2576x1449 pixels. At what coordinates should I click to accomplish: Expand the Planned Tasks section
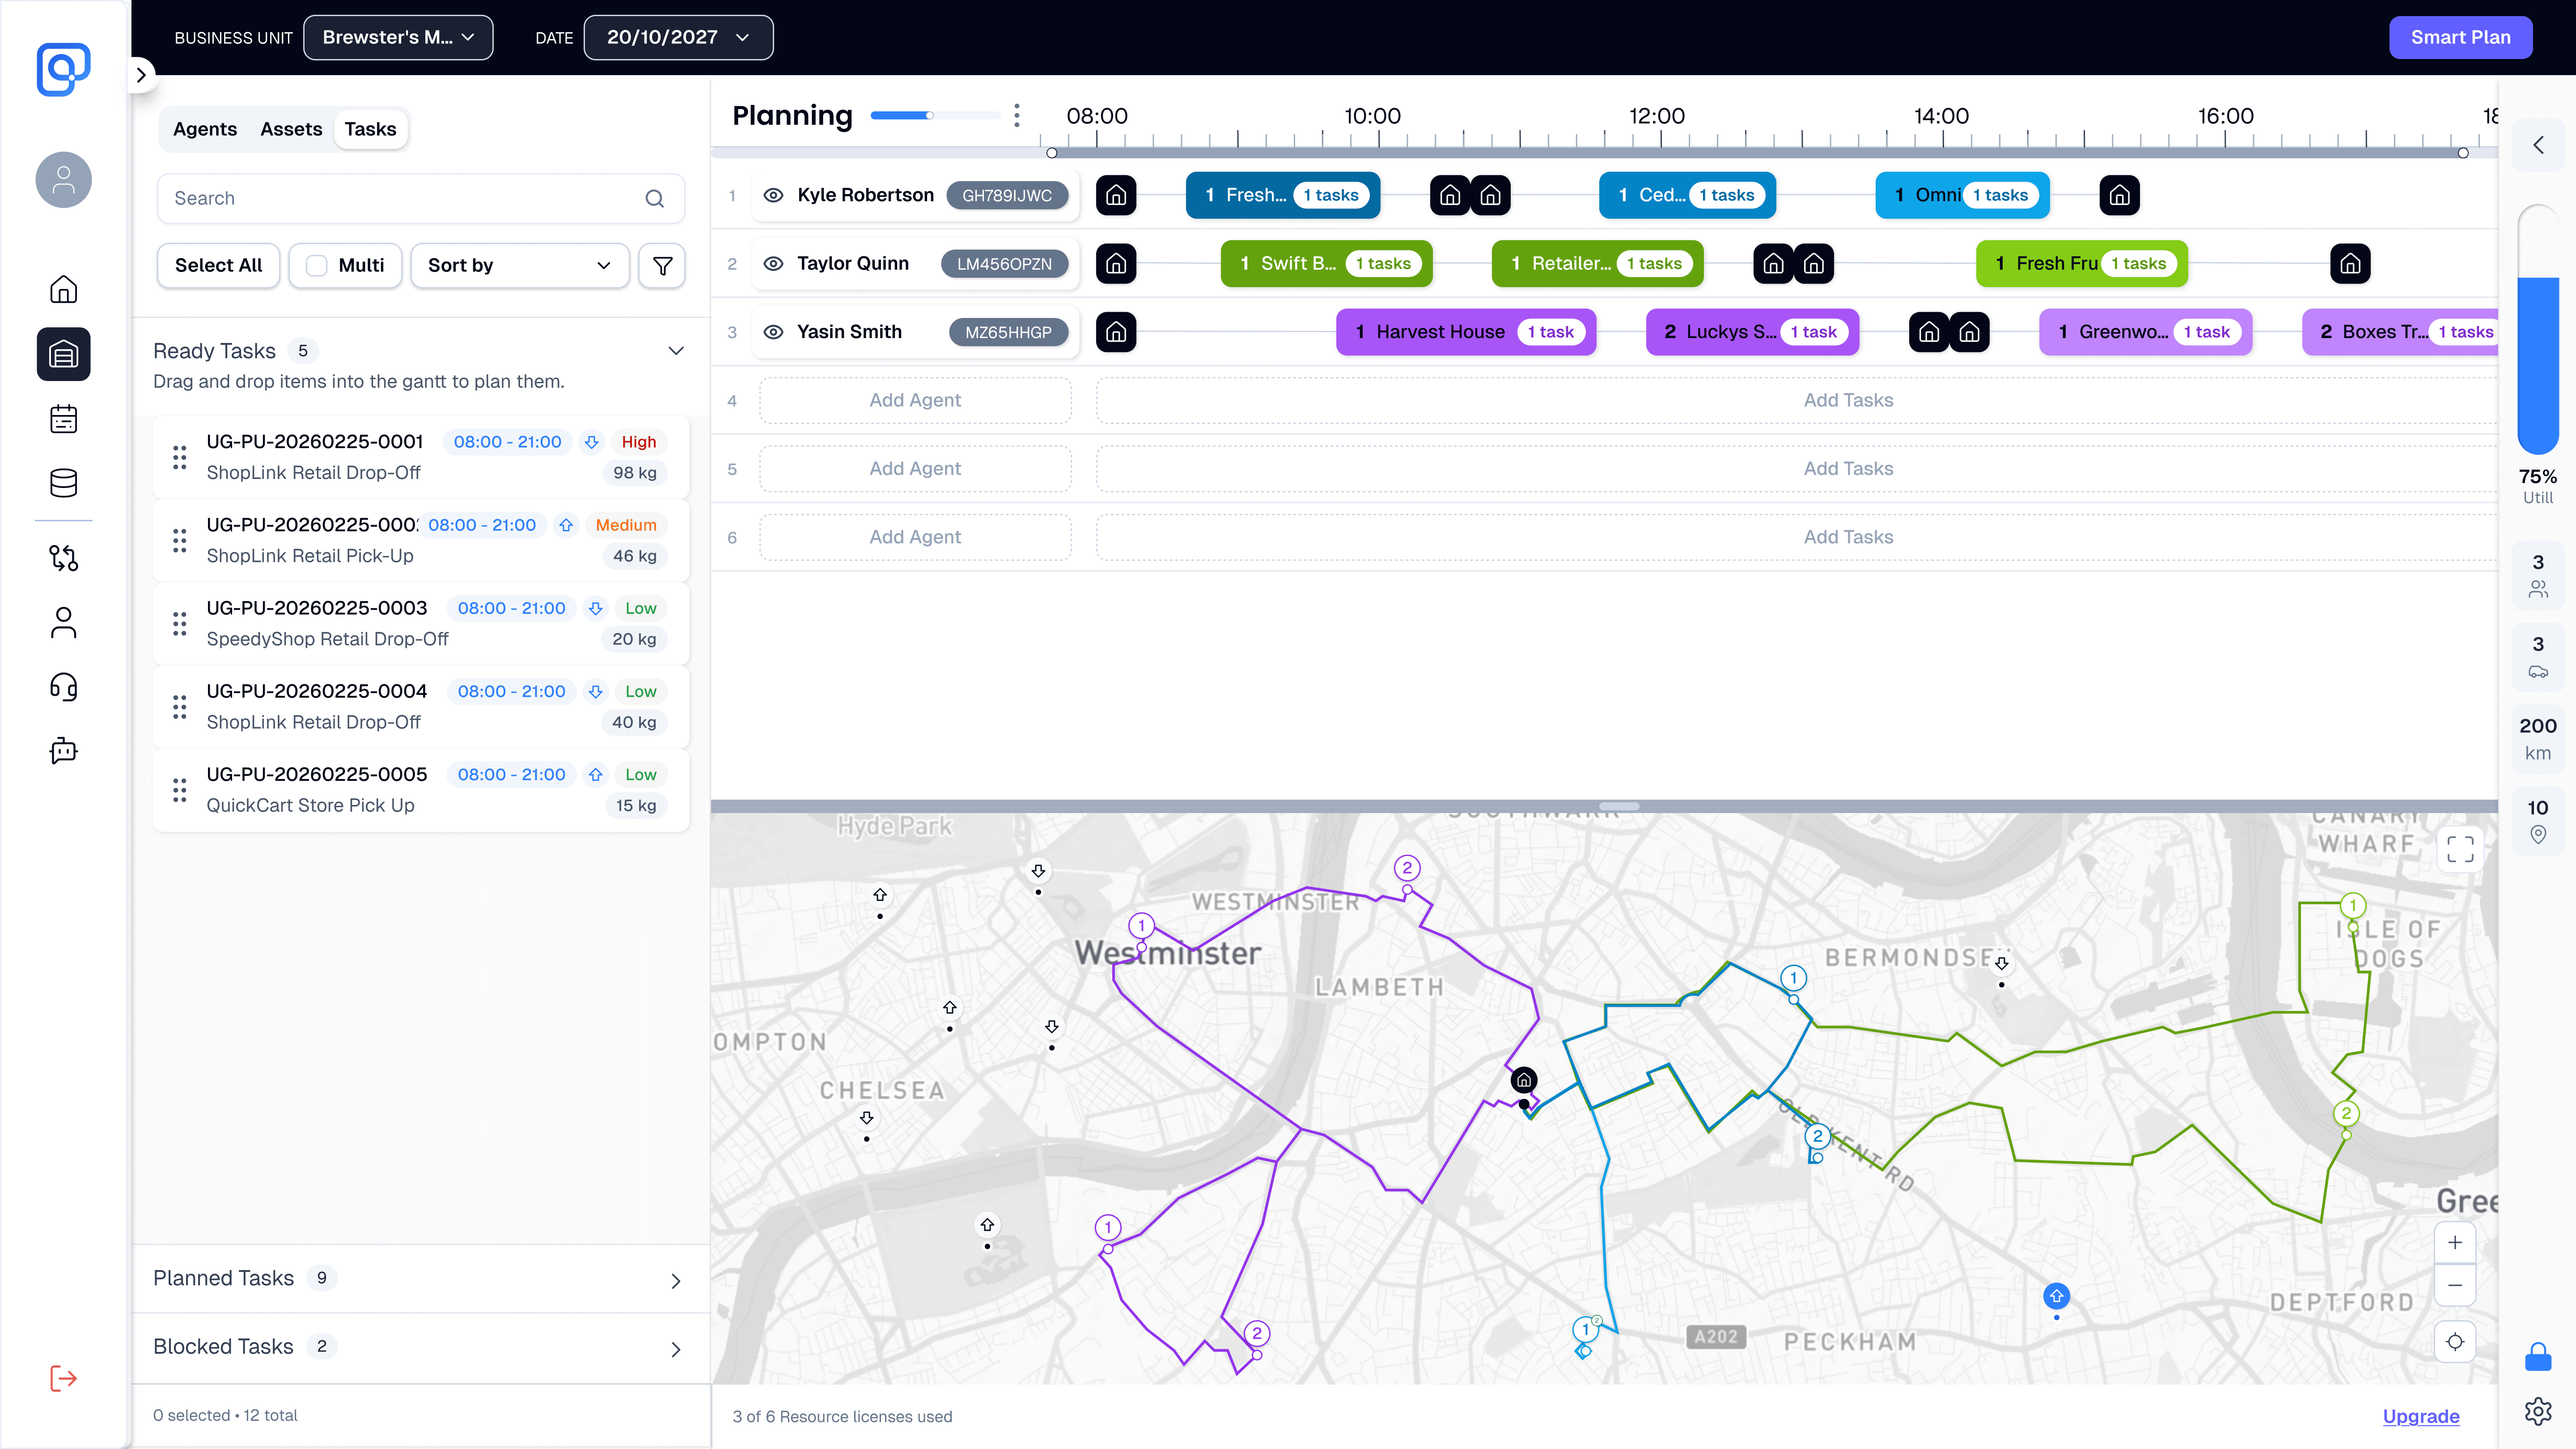tap(676, 1281)
